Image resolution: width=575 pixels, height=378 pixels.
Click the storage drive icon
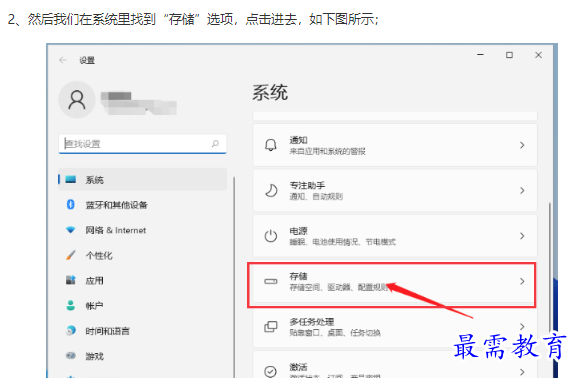(x=271, y=281)
